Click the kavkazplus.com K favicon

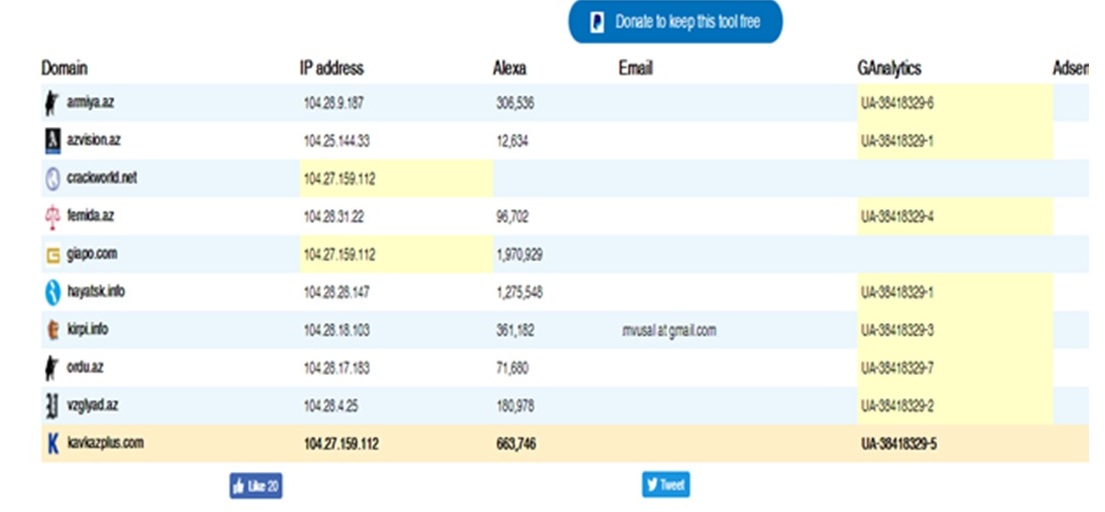click(53, 444)
